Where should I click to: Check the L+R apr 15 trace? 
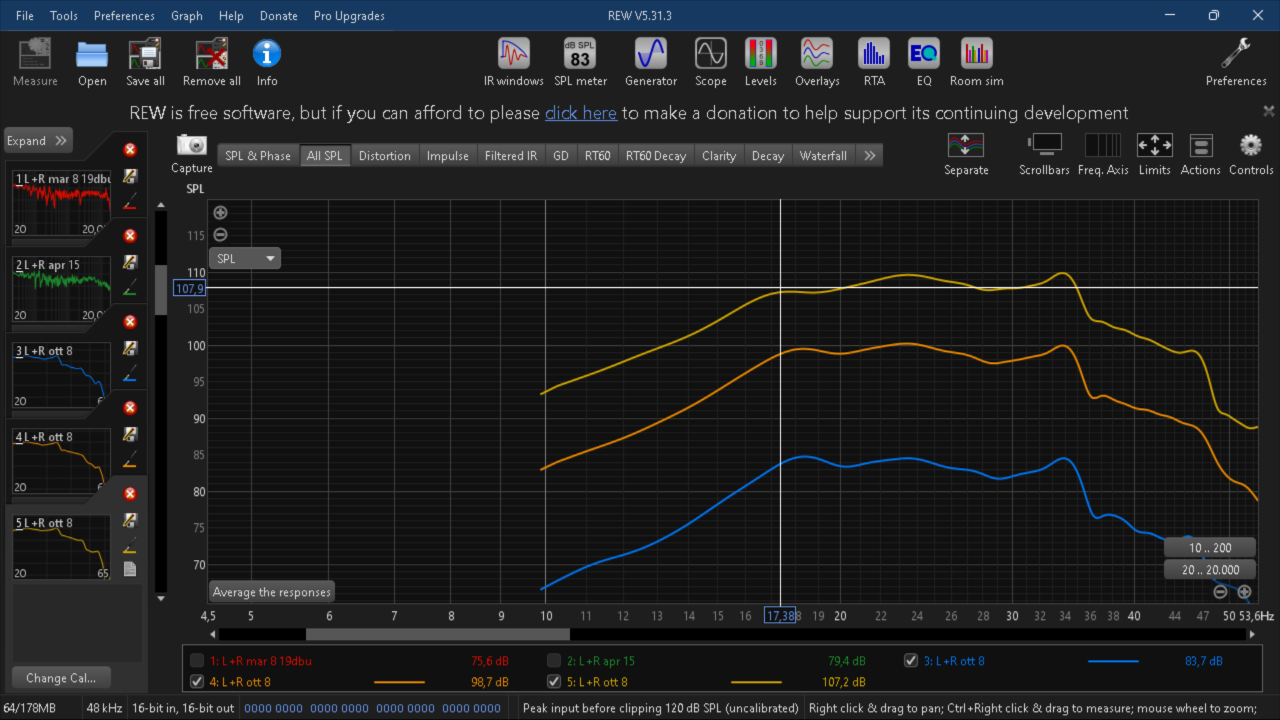point(554,660)
